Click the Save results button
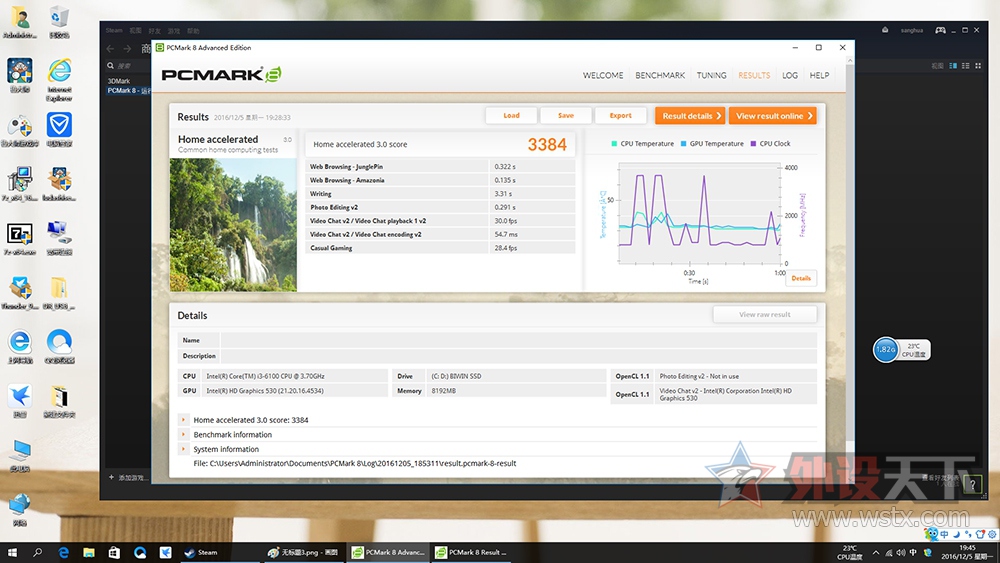The image size is (1000, 563). tap(566, 115)
